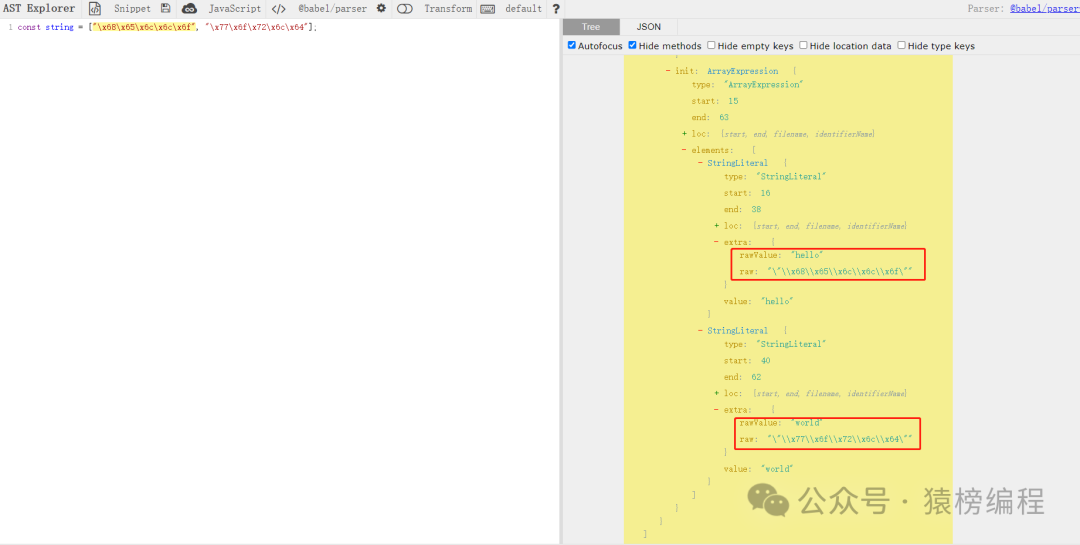Click line number 1 in editor gutter
The height and width of the screenshot is (545, 1080).
click(10, 28)
